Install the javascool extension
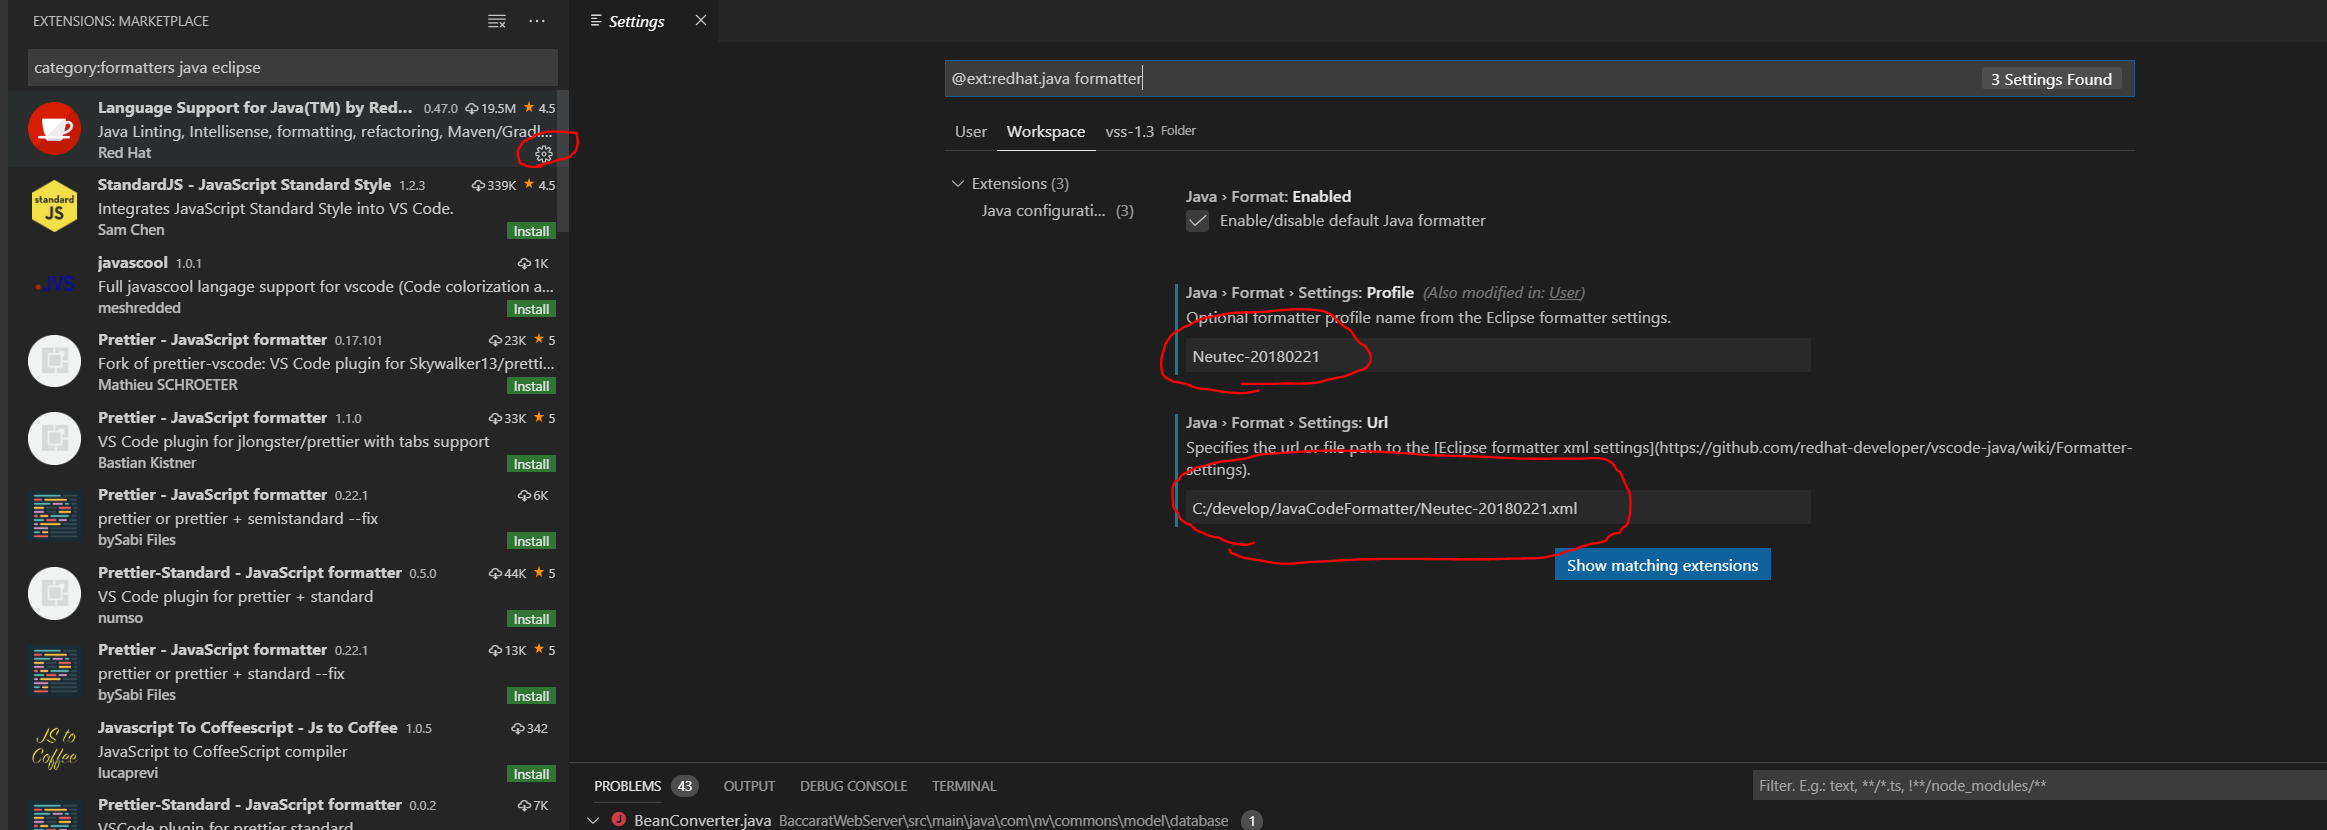 531,309
